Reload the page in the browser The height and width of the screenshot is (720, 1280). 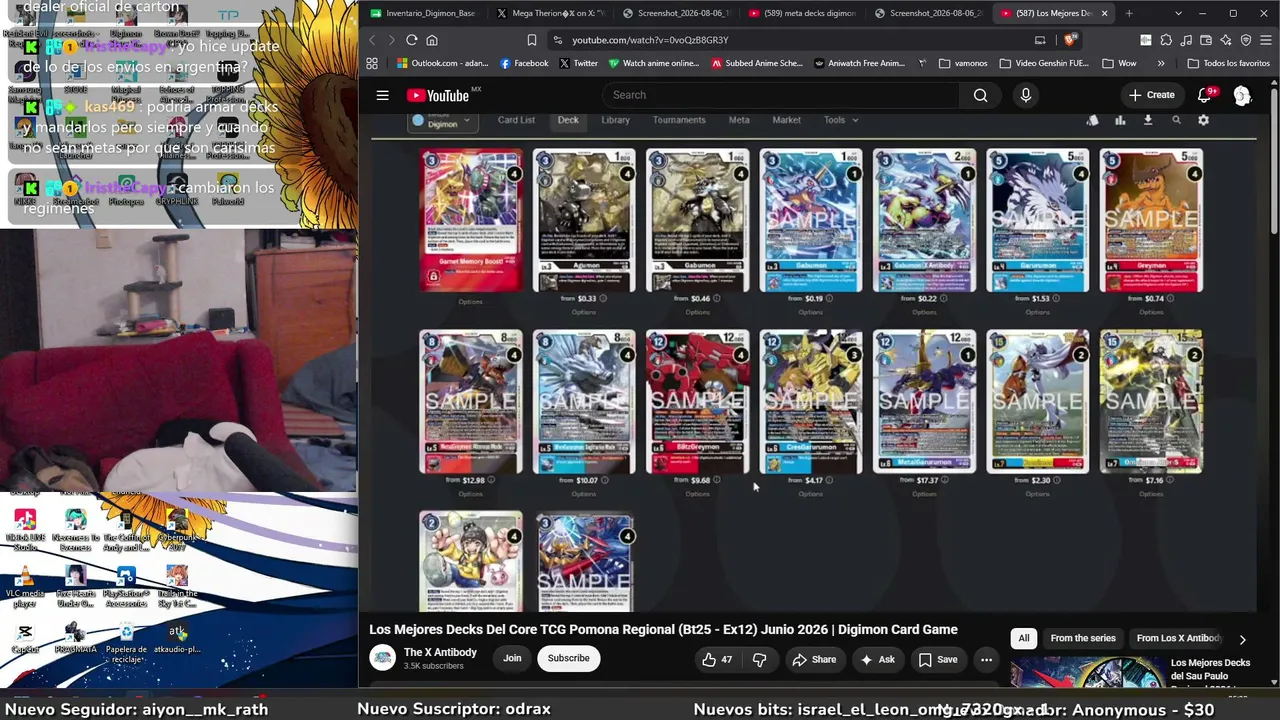(411, 40)
